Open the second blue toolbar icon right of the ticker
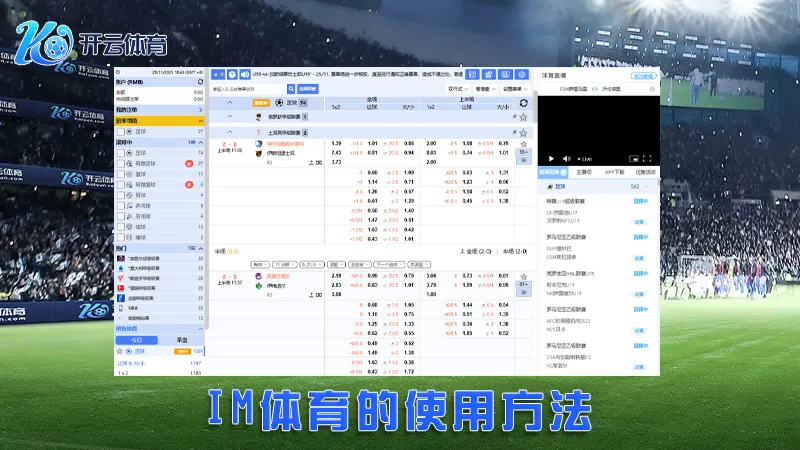The width and height of the screenshot is (800, 450). (x=489, y=74)
